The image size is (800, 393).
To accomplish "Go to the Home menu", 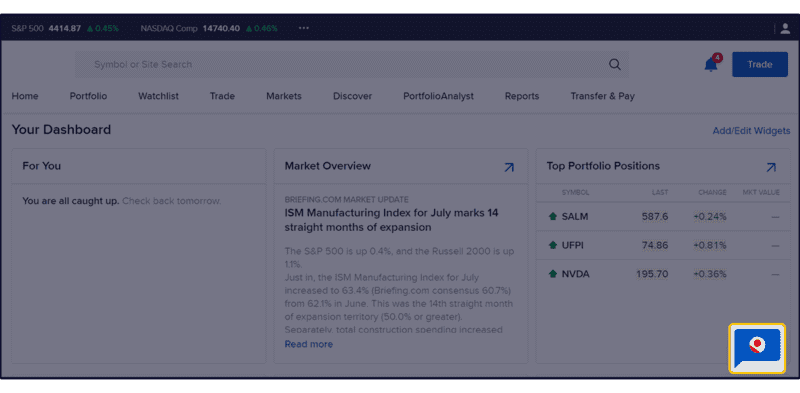I will point(25,96).
